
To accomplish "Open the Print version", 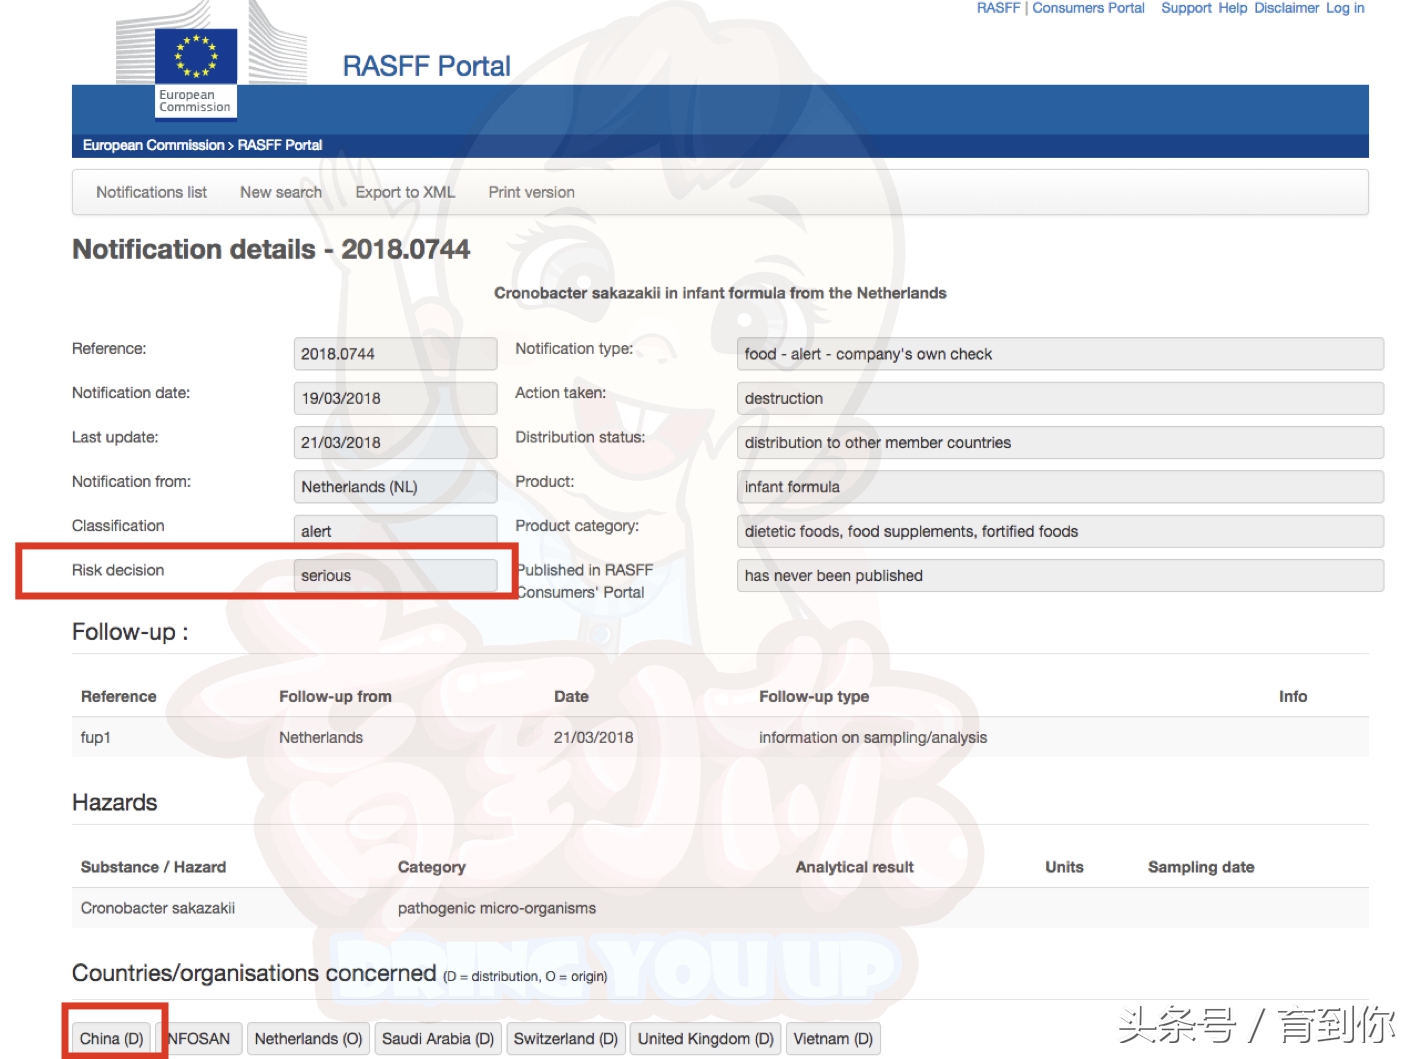I will click(531, 192).
